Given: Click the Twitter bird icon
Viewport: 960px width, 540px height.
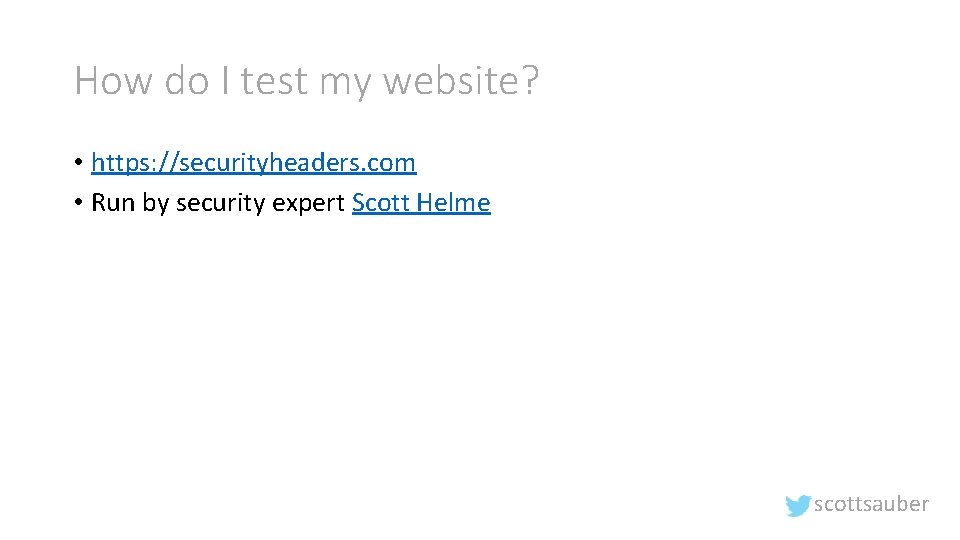Looking at the screenshot, I should pyautogui.click(x=798, y=505).
